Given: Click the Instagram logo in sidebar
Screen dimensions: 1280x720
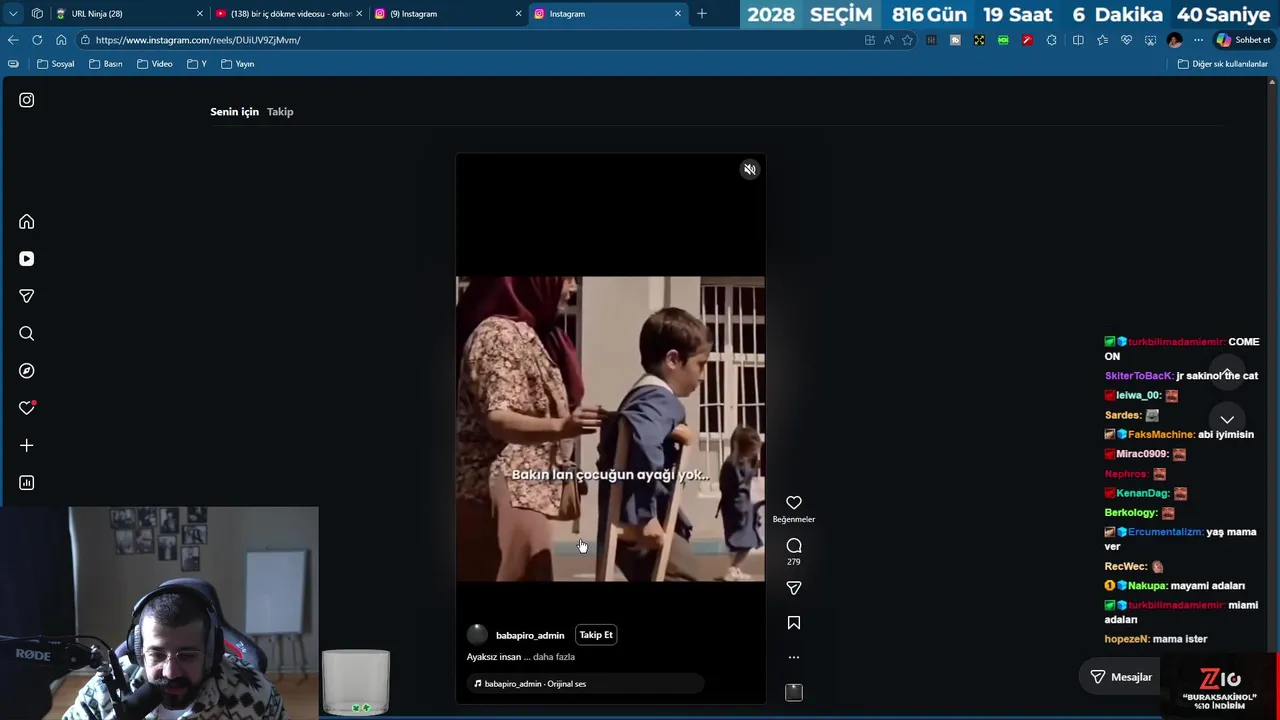Looking at the screenshot, I should pos(27,100).
